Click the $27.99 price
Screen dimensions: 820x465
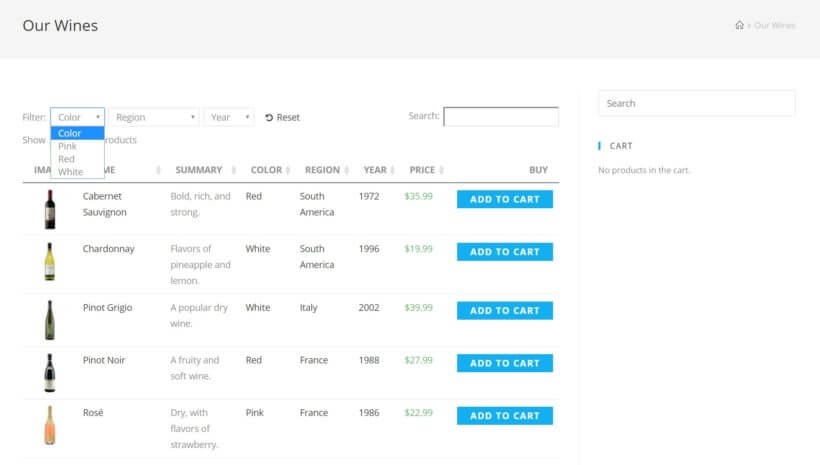(x=418, y=360)
